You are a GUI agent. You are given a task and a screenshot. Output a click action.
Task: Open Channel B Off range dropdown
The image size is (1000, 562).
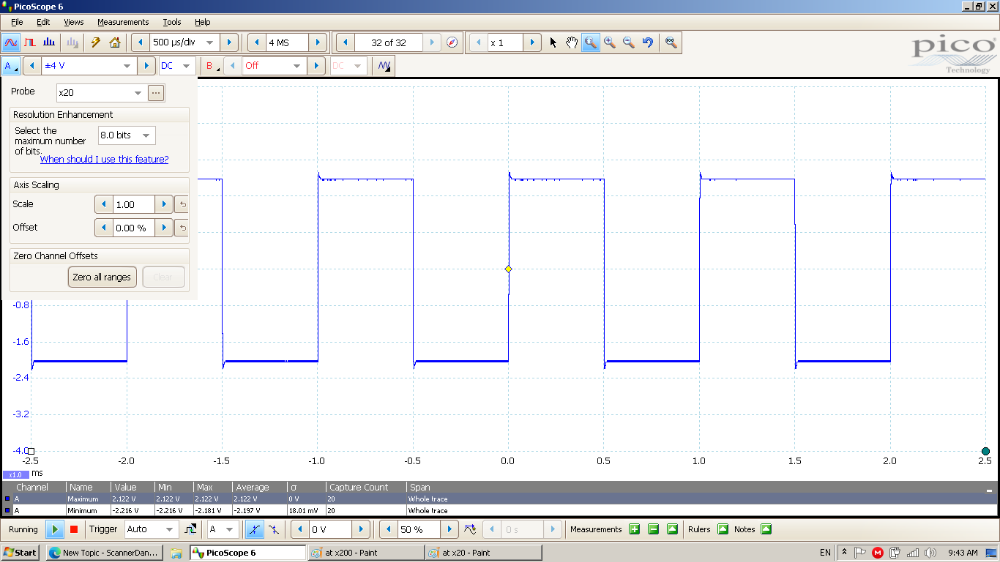[297, 66]
